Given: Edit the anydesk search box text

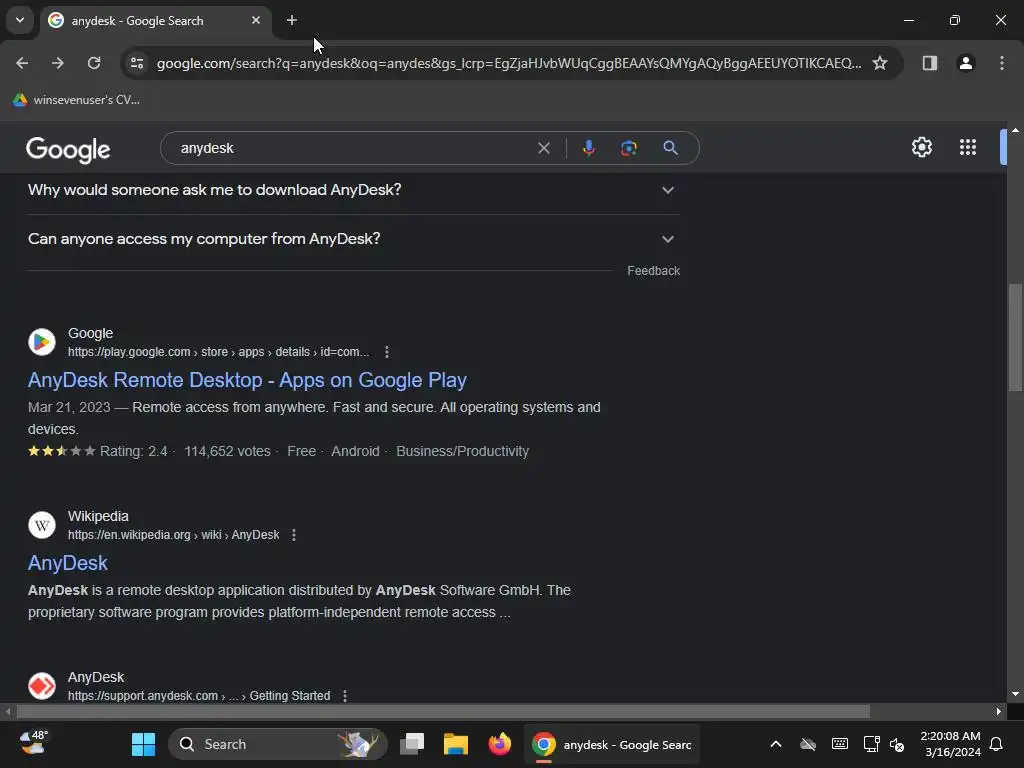Looking at the screenshot, I should click(353, 148).
